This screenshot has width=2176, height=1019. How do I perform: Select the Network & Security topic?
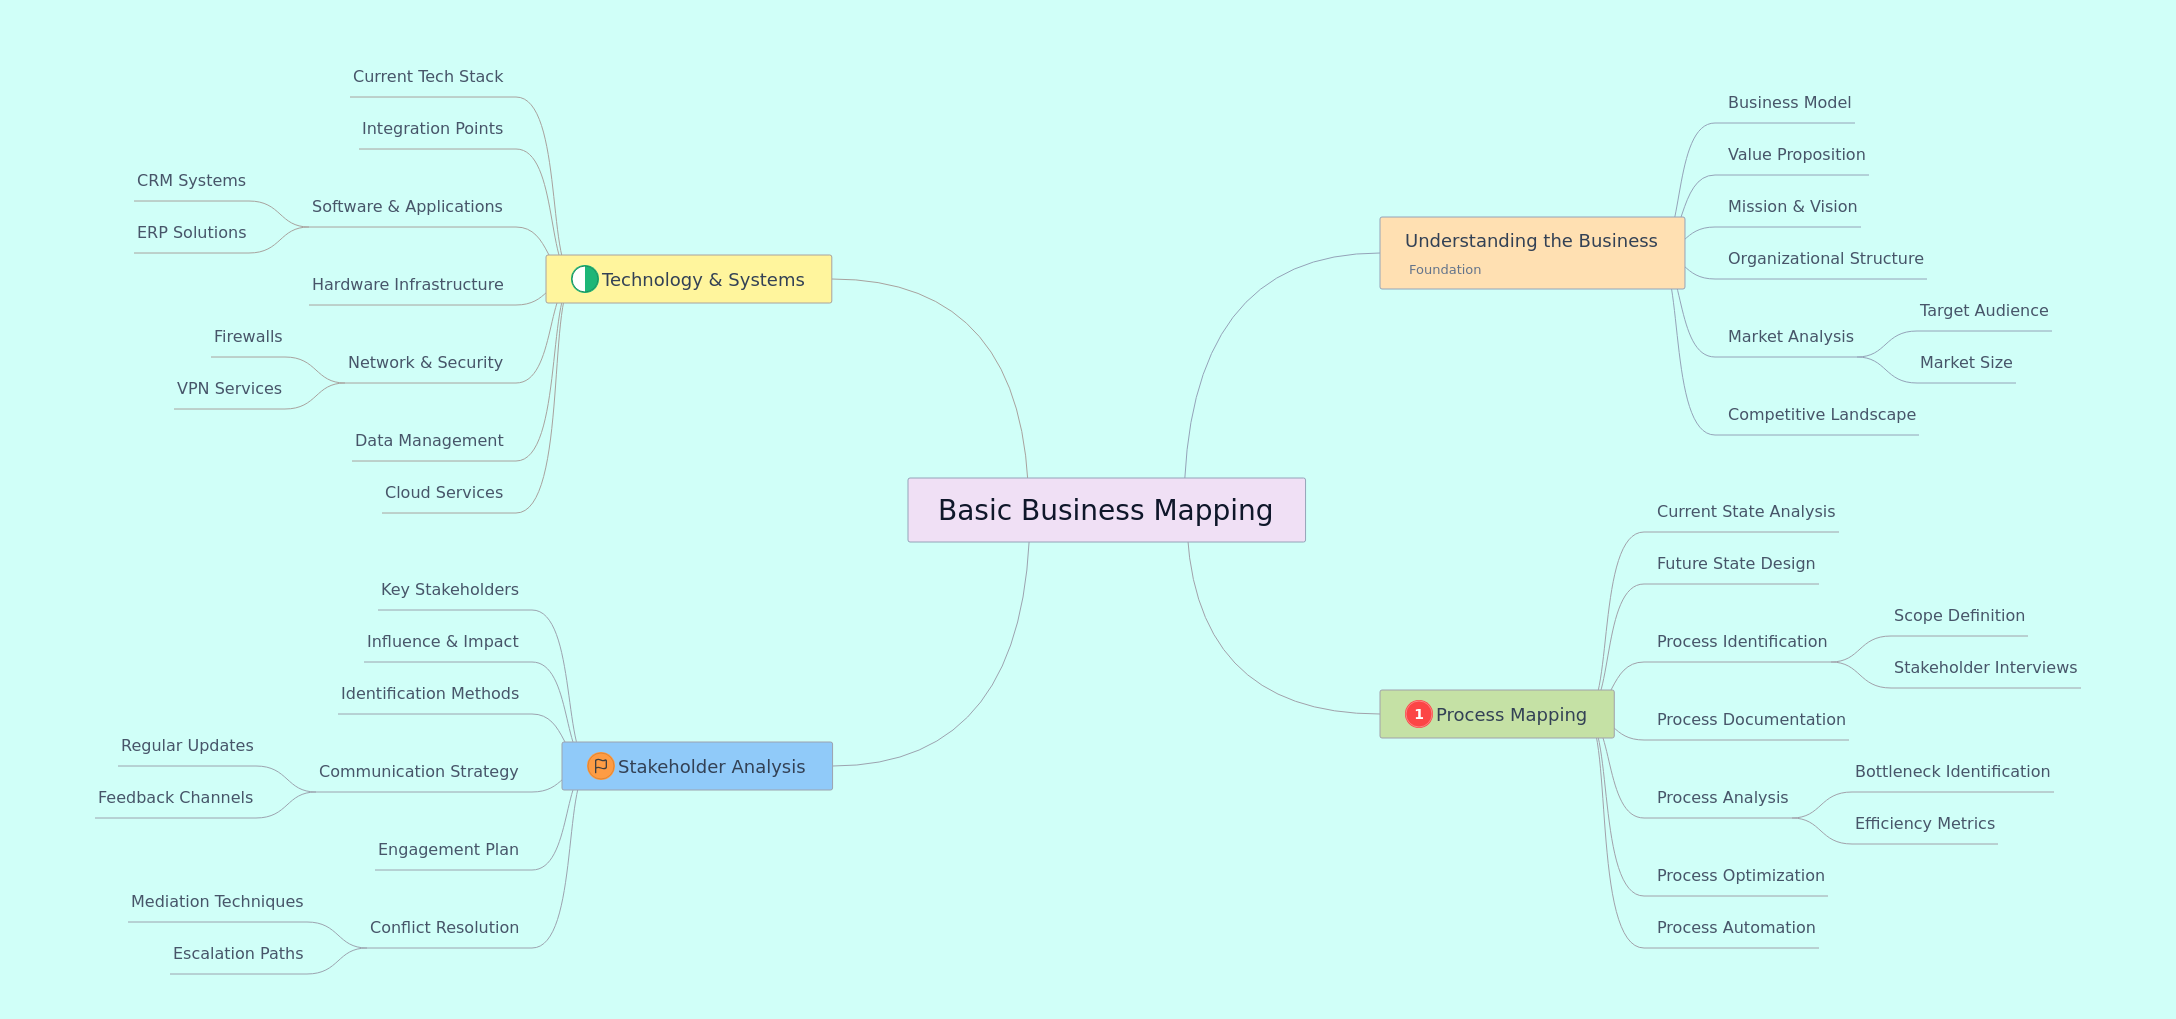pos(425,363)
